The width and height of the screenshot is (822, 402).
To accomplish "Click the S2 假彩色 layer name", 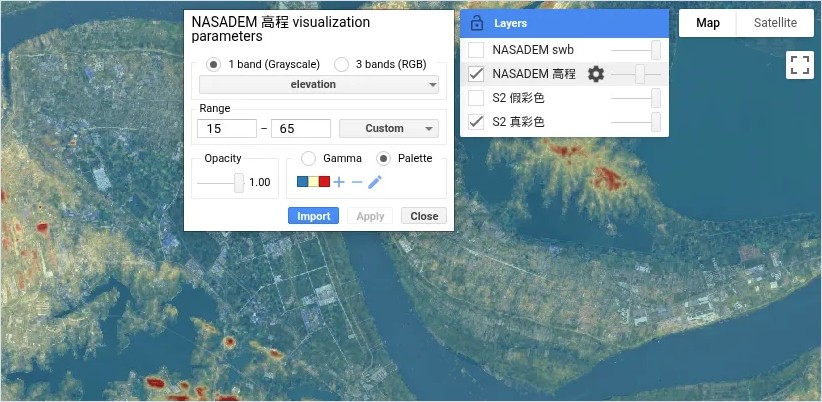I will pos(518,98).
